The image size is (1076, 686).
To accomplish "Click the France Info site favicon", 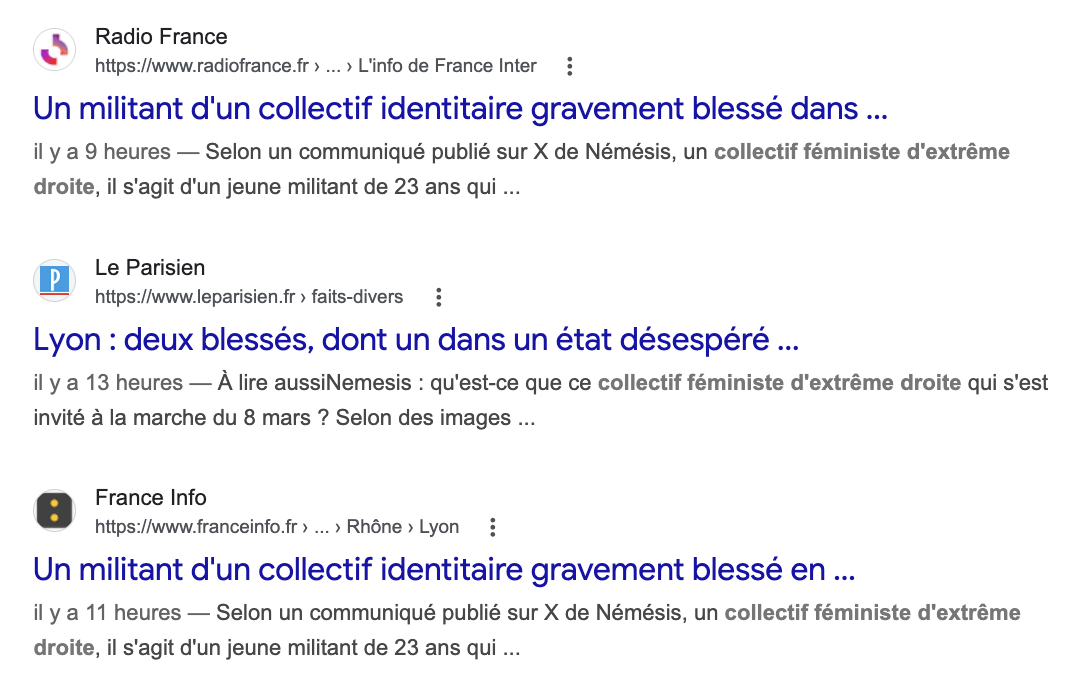I will (x=53, y=510).
